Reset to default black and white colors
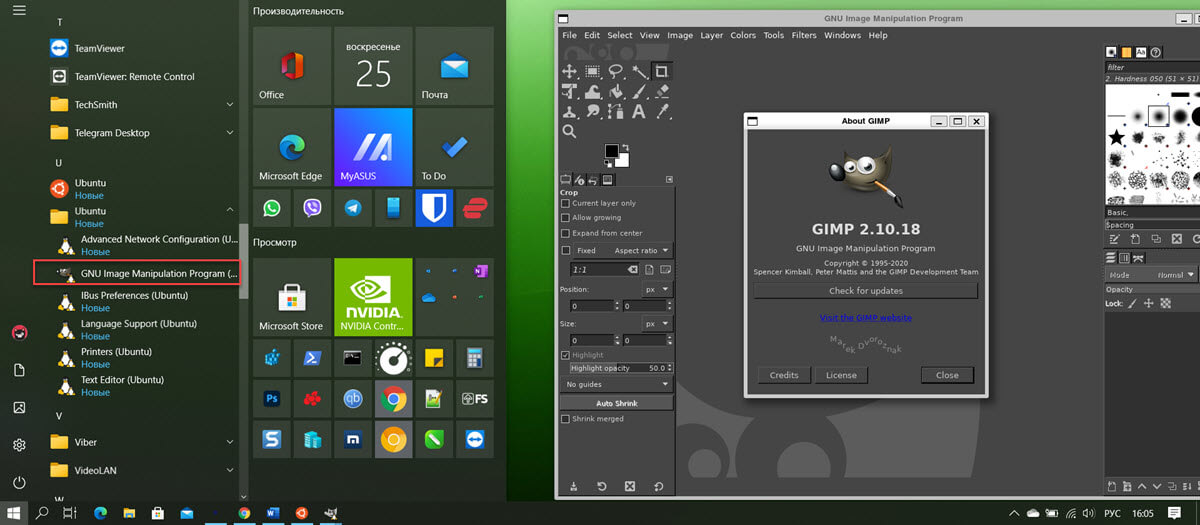The height and width of the screenshot is (525, 1200). pos(608,164)
